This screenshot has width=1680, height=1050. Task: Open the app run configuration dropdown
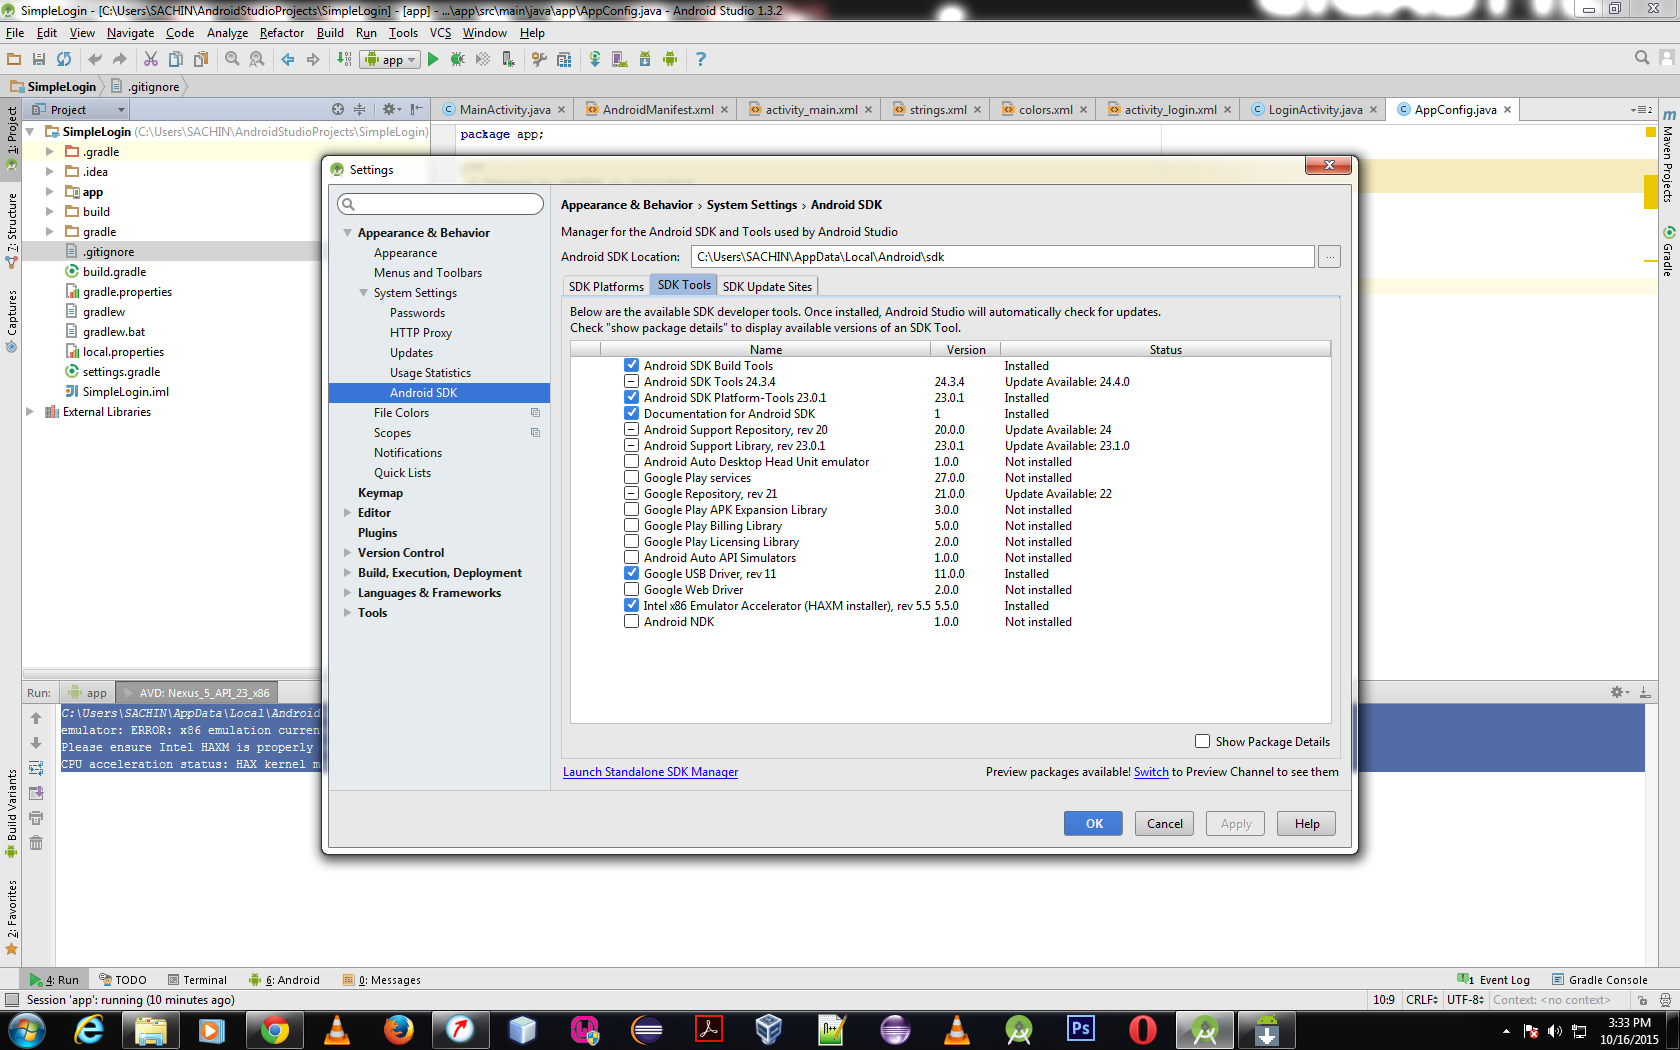coord(390,59)
